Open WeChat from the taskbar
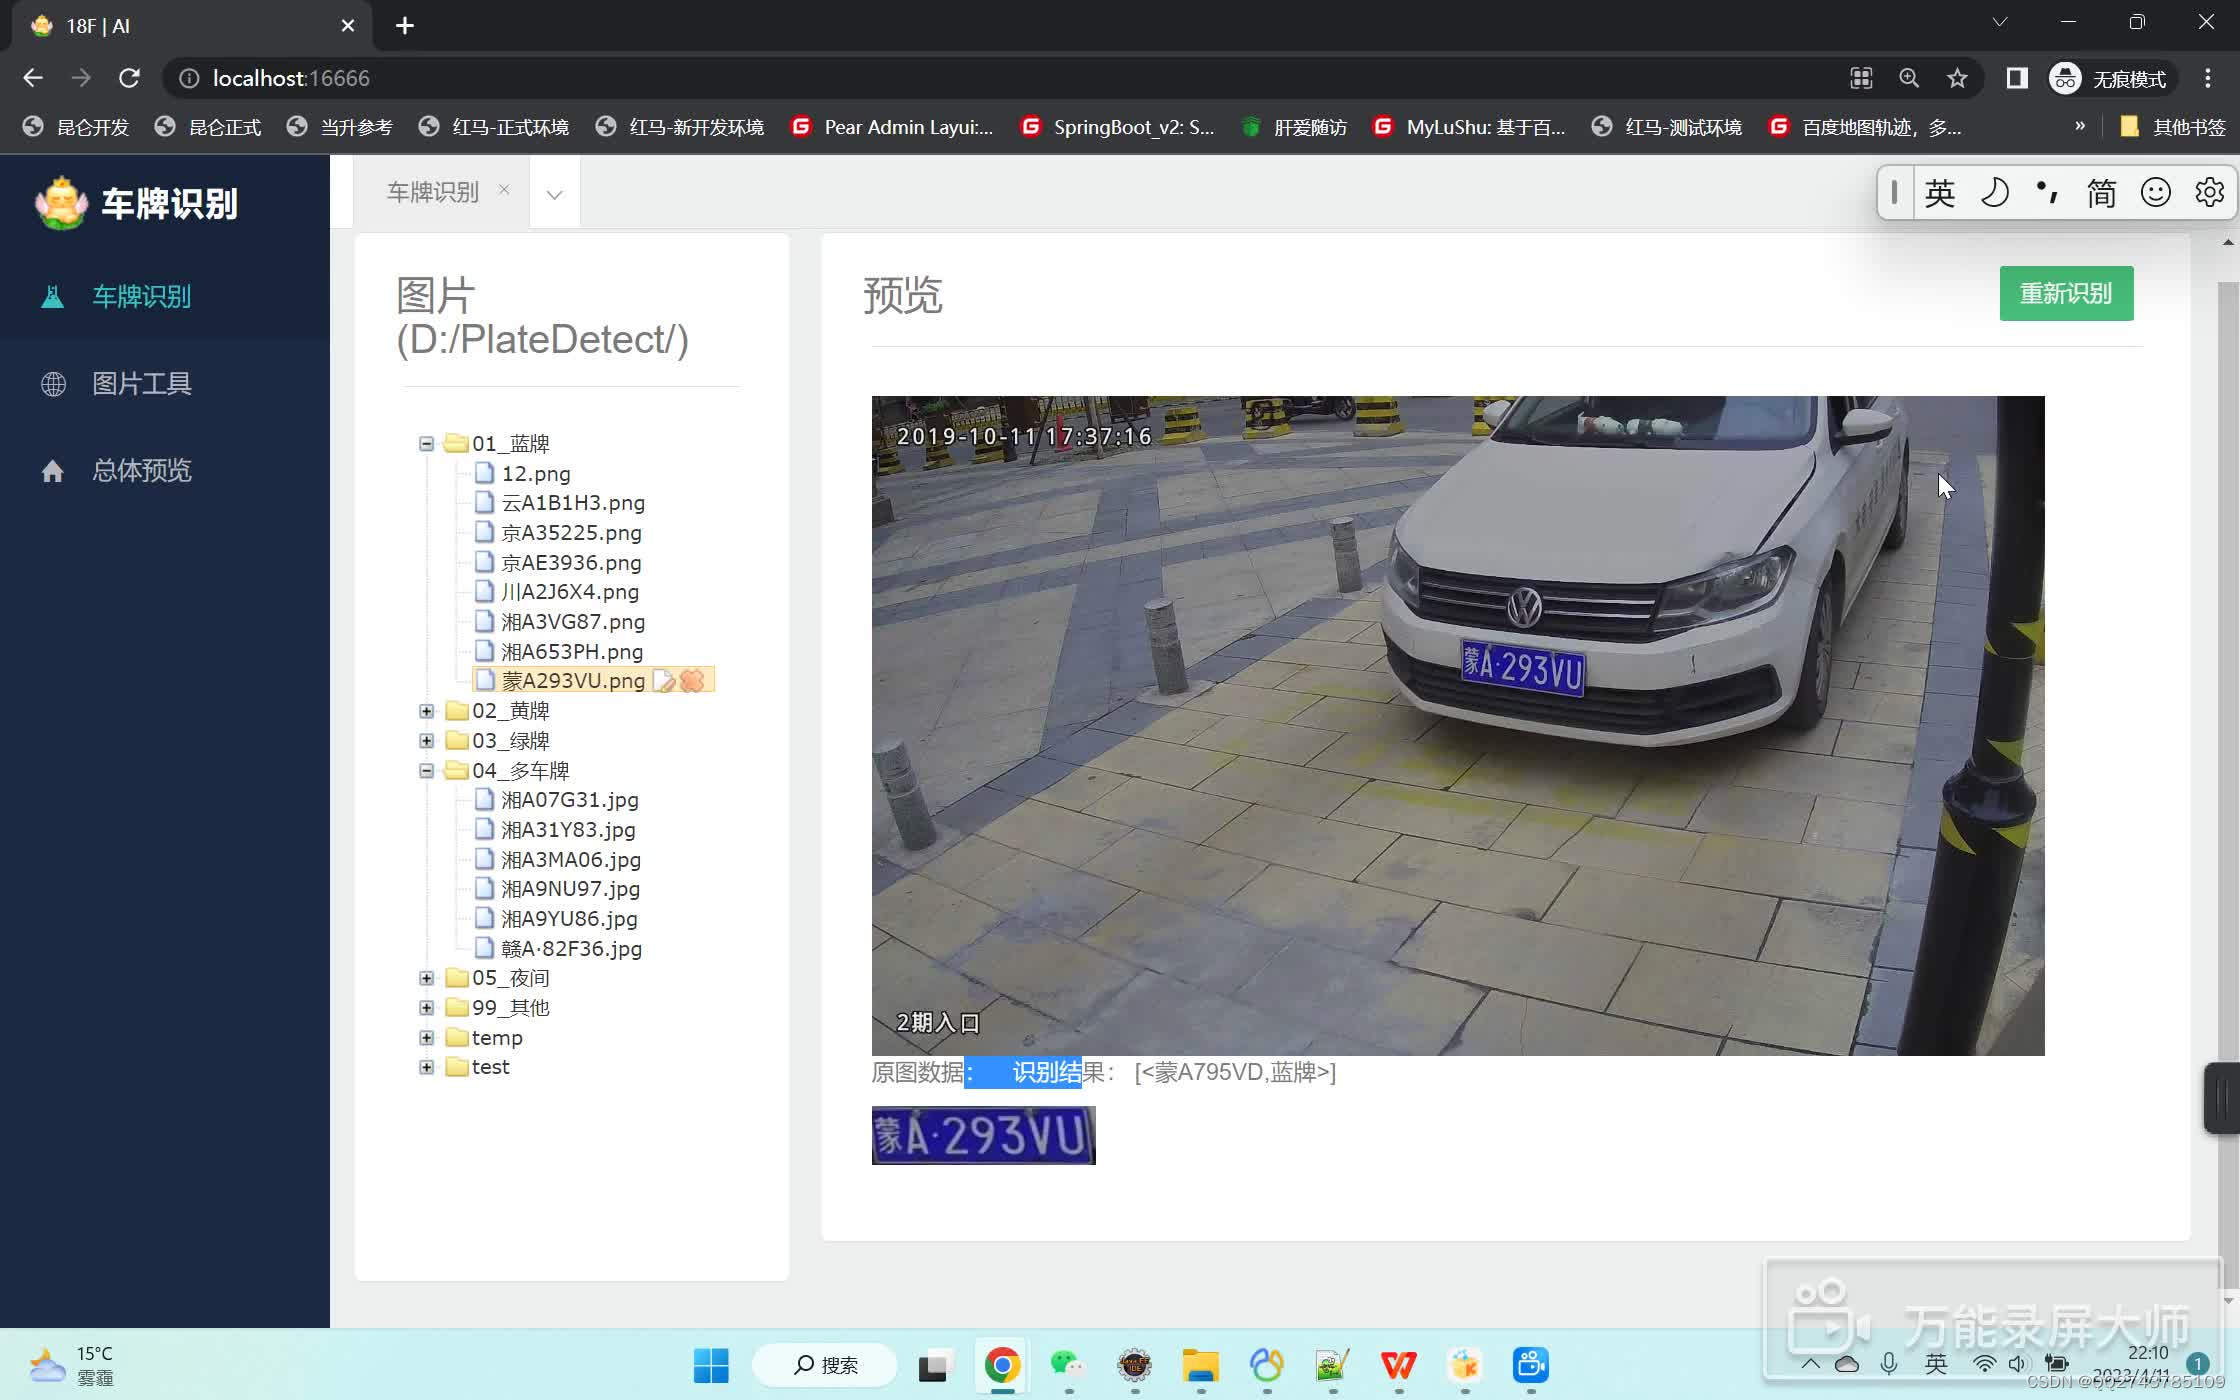The height and width of the screenshot is (1400, 2240). click(x=1066, y=1365)
